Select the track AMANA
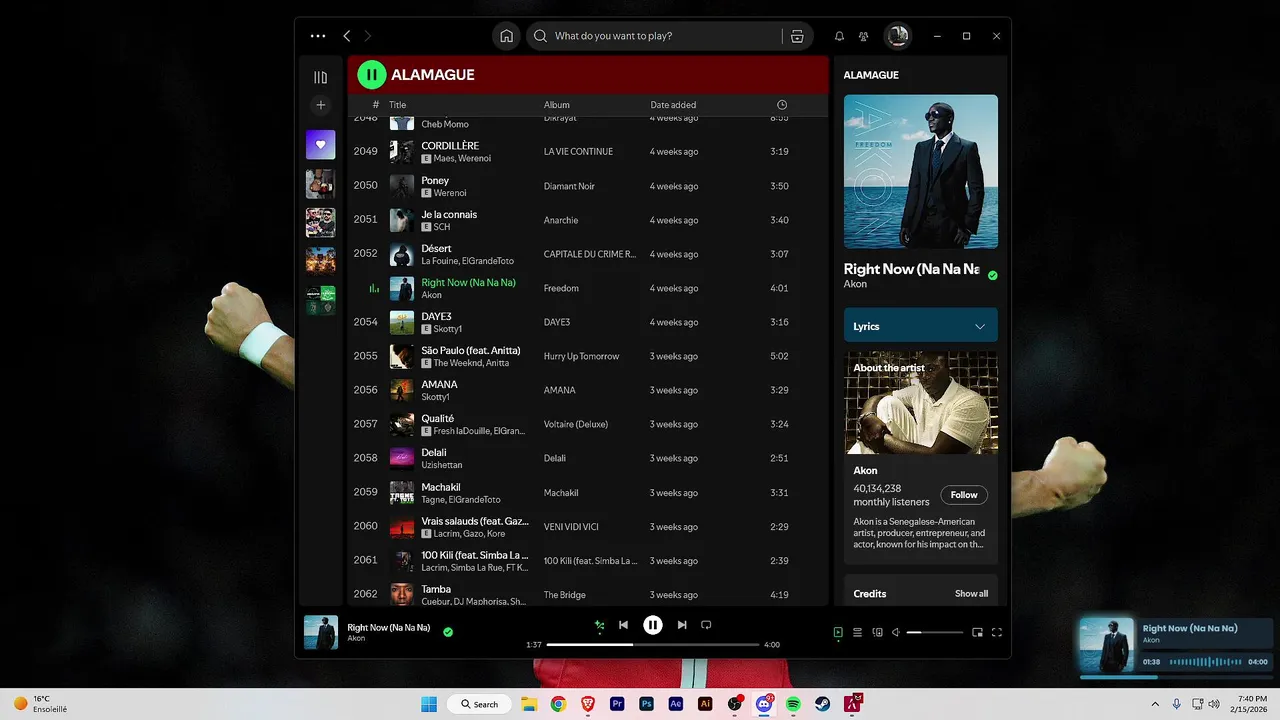Image resolution: width=1280 pixels, height=720 pixels. (x=588, y=390)
